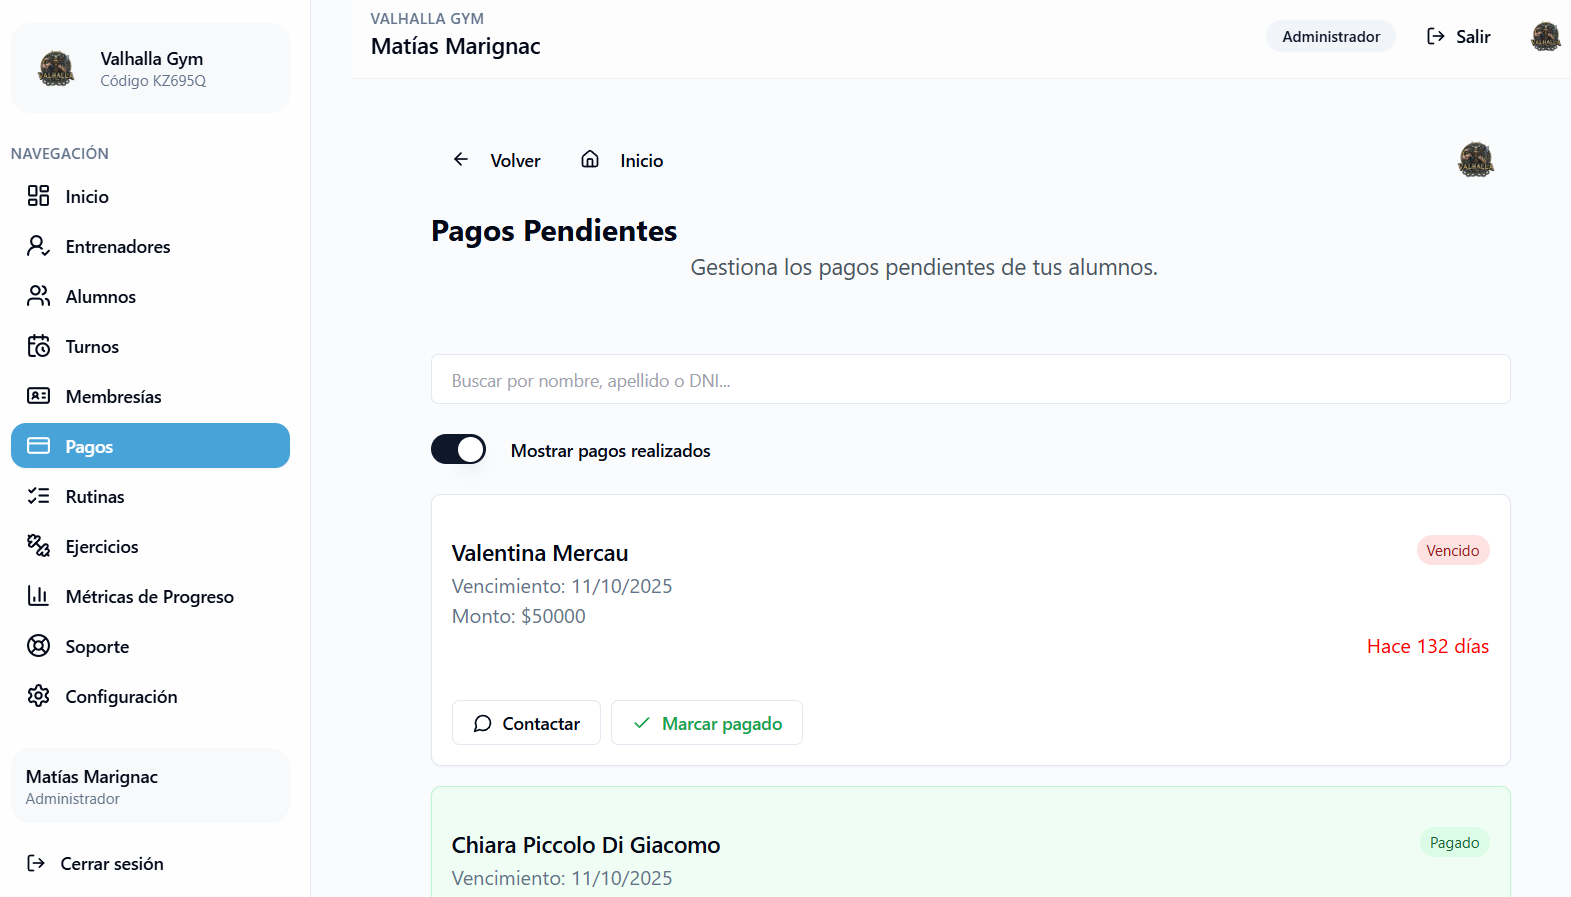Image resolution: width=1571 pixels, height=897 pixels.
Task: Open Alumnos from the navigation panel
Action: [x=100, y=296]
